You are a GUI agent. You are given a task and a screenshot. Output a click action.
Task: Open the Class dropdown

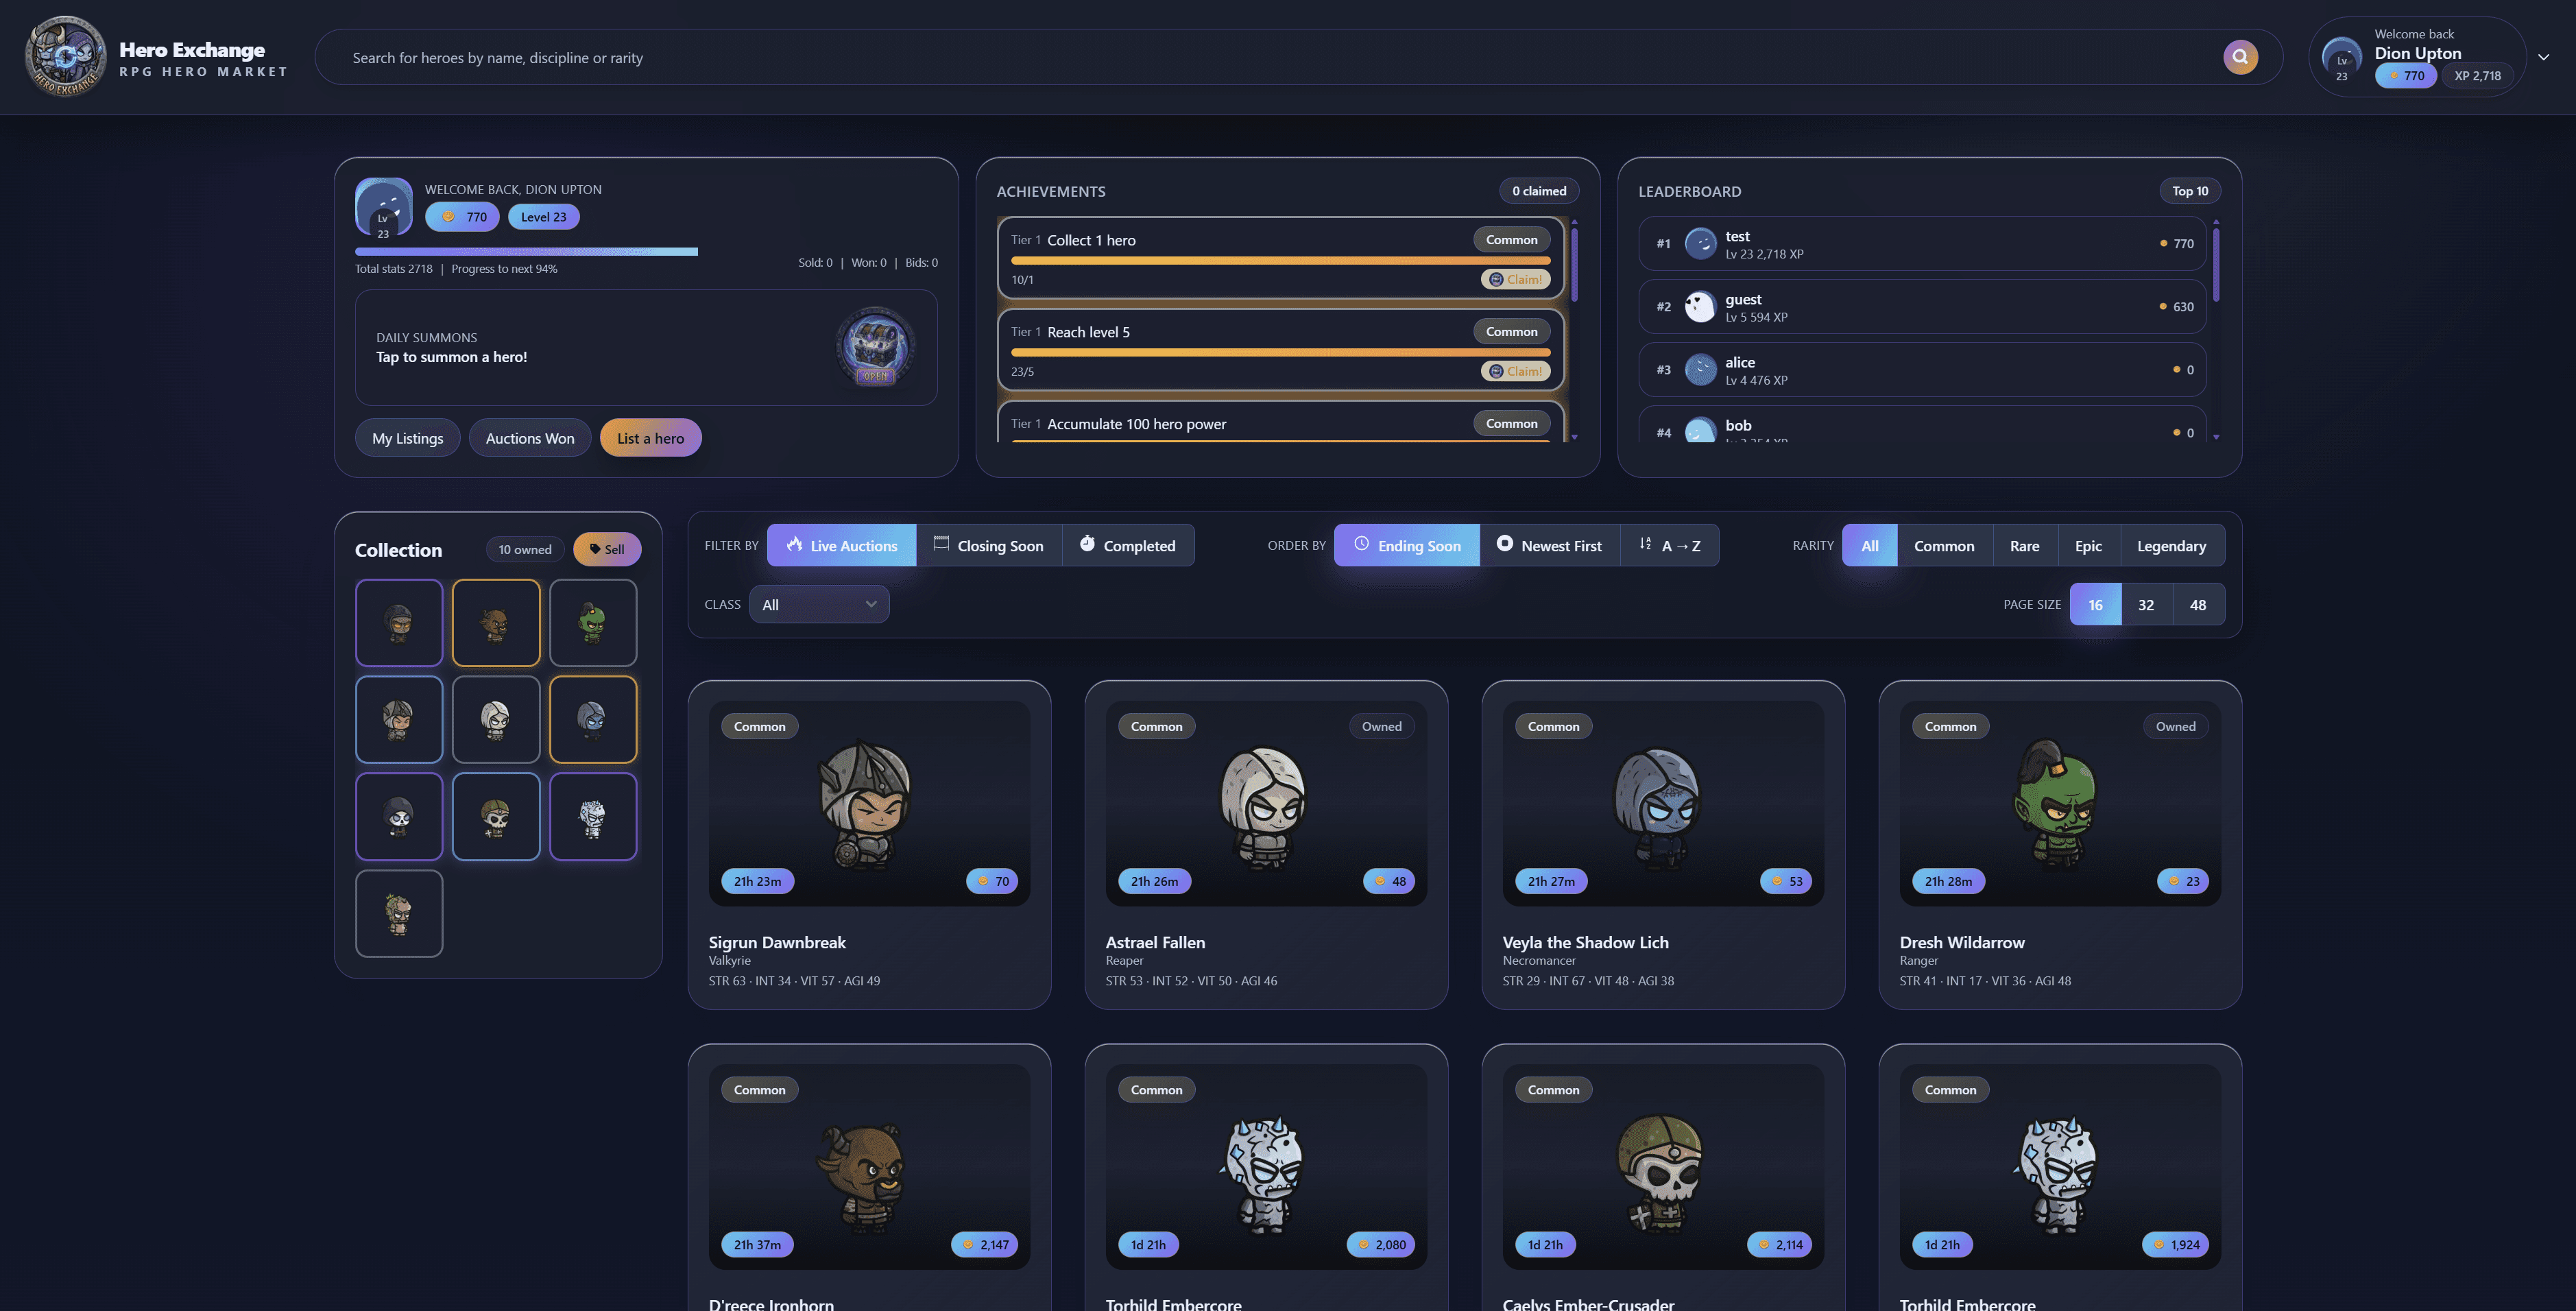[x=818, y=605]
